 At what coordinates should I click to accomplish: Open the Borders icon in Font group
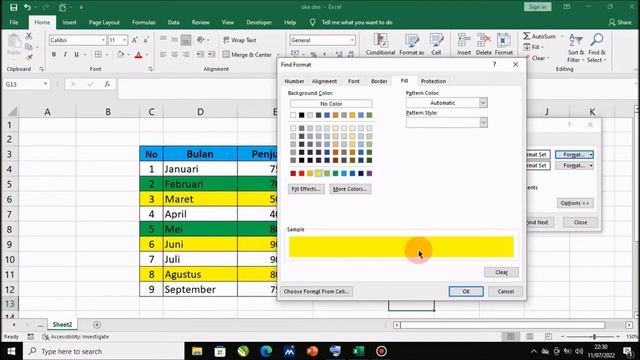[98, 54]
